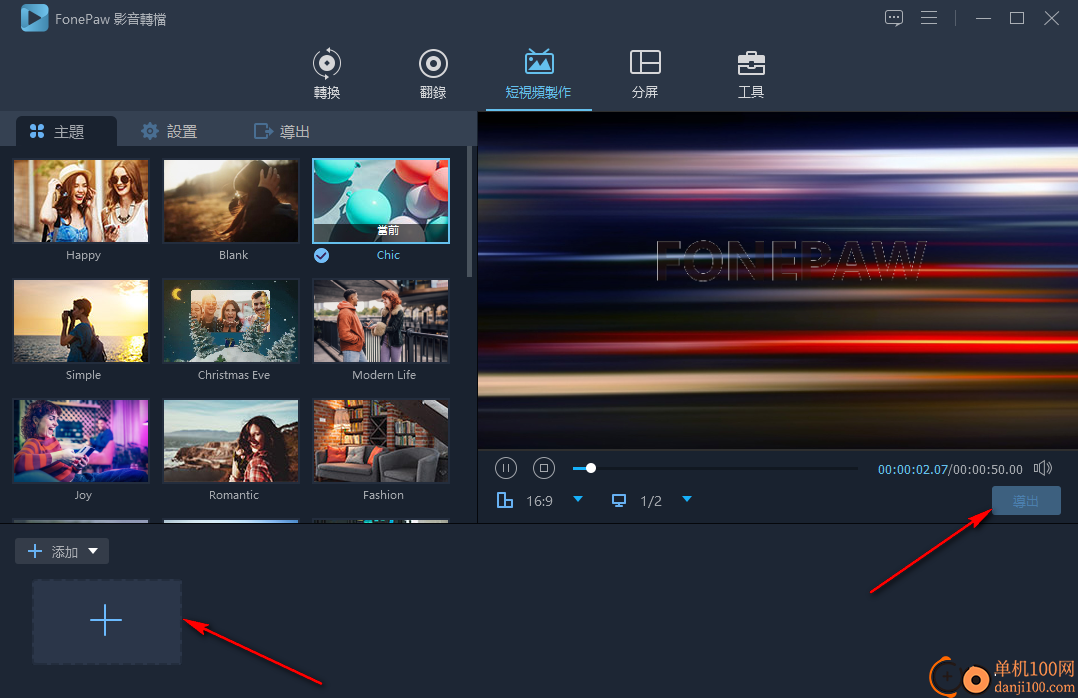Select the Simple theme thumbnail
Screen dimensions: 1078x698
[81, 320]
